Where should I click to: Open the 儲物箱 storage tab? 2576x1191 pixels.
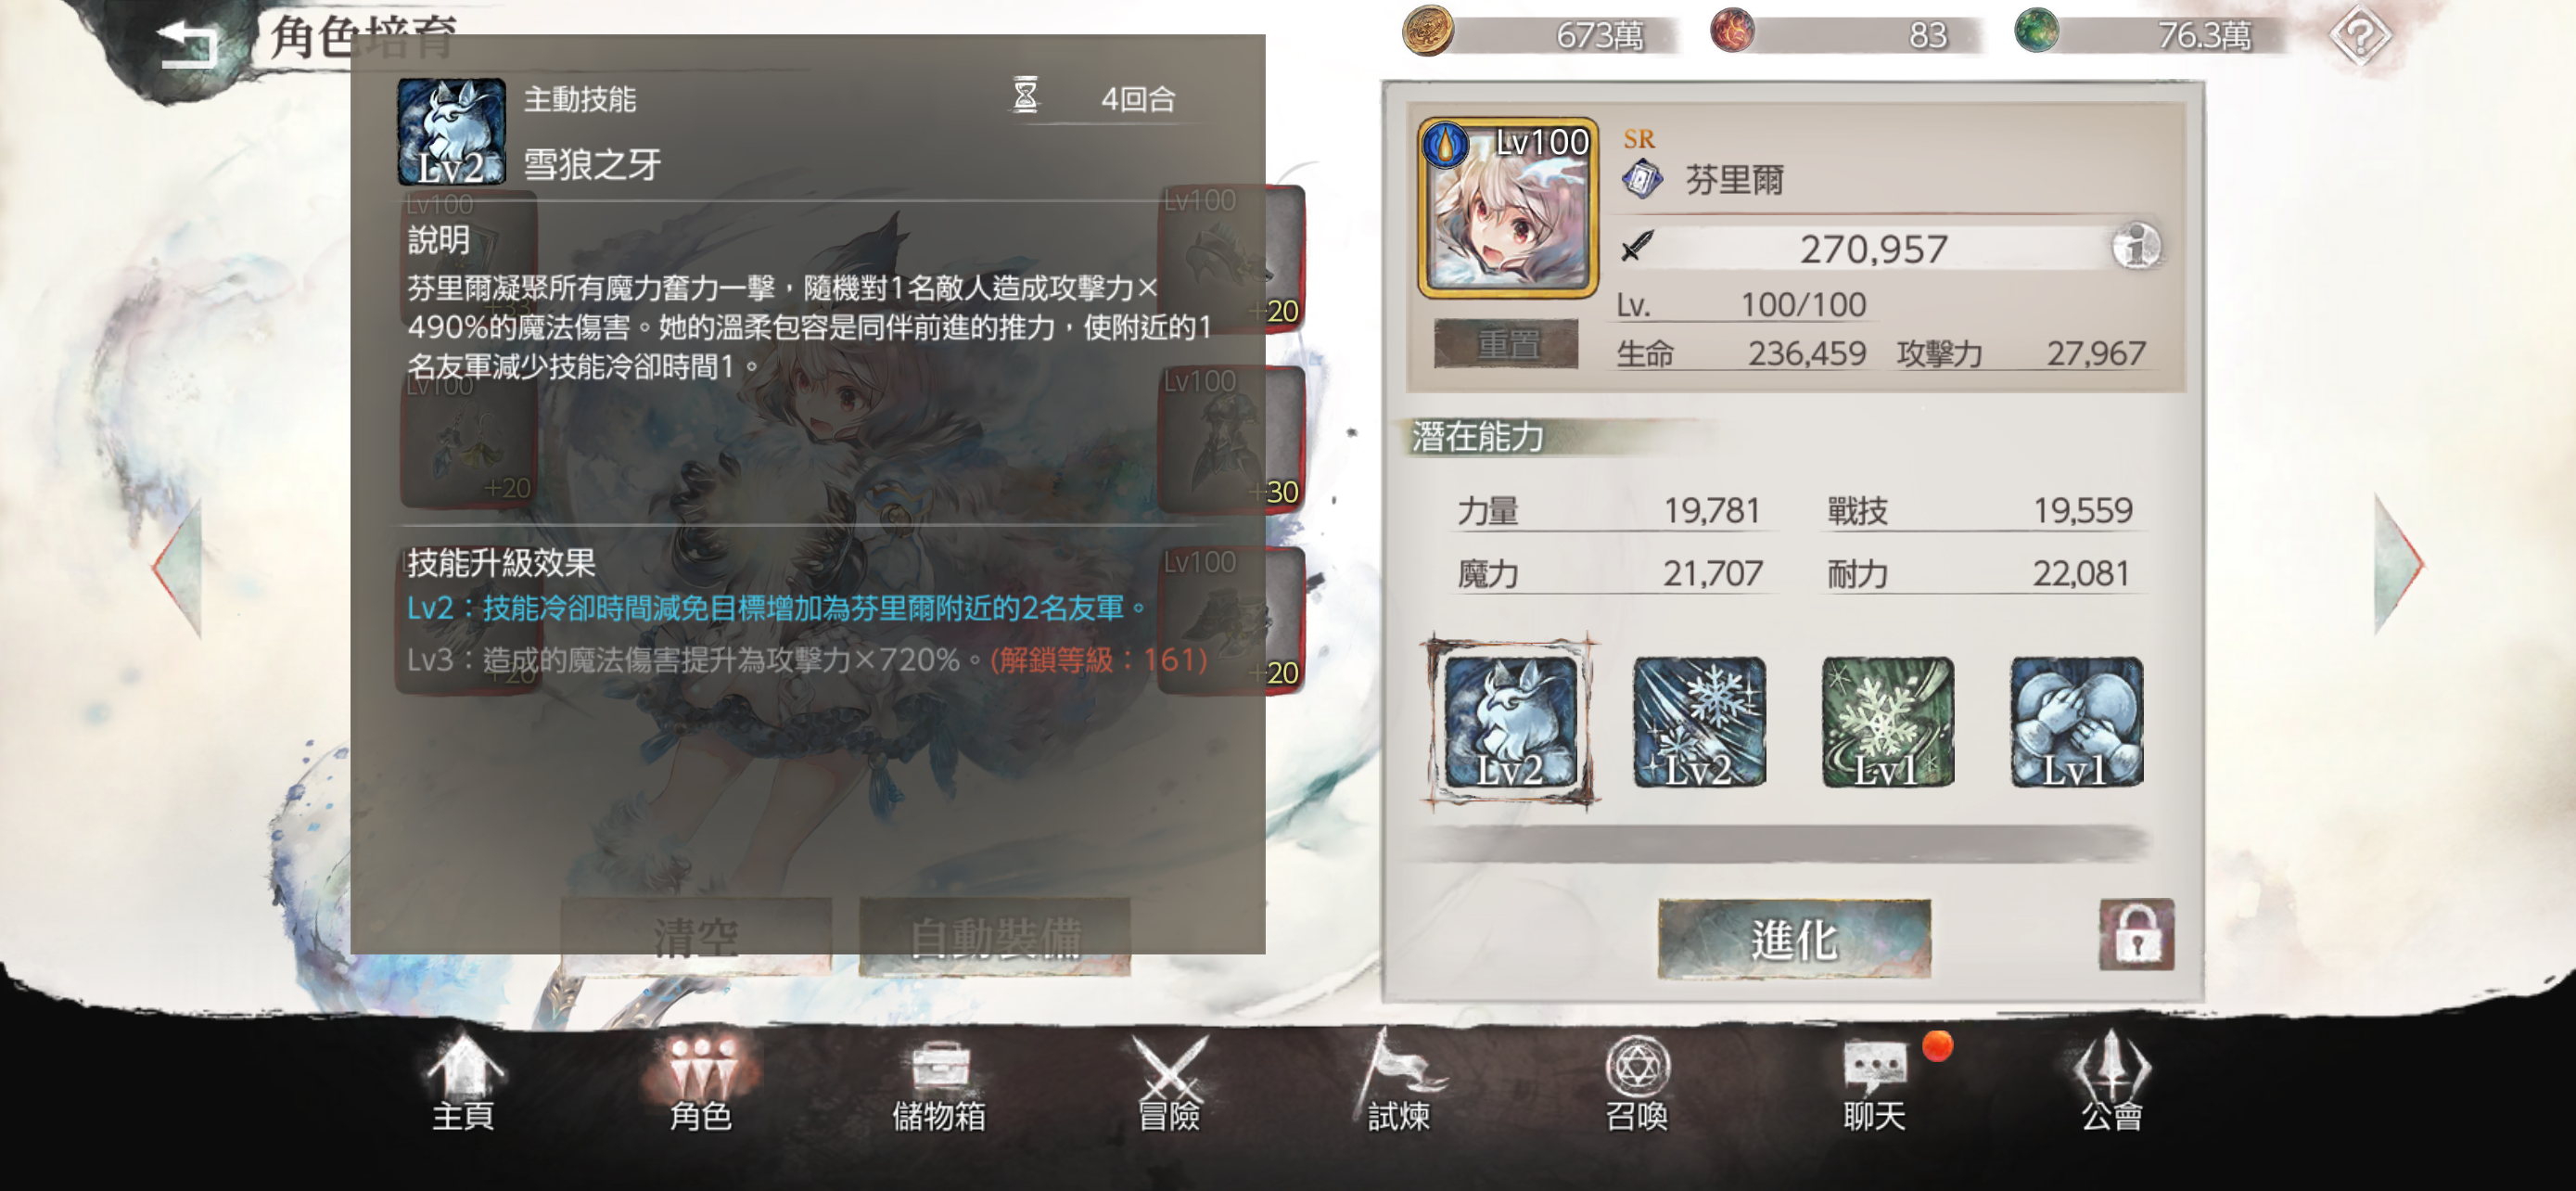pyautogui.click(x=939, y=1083)
